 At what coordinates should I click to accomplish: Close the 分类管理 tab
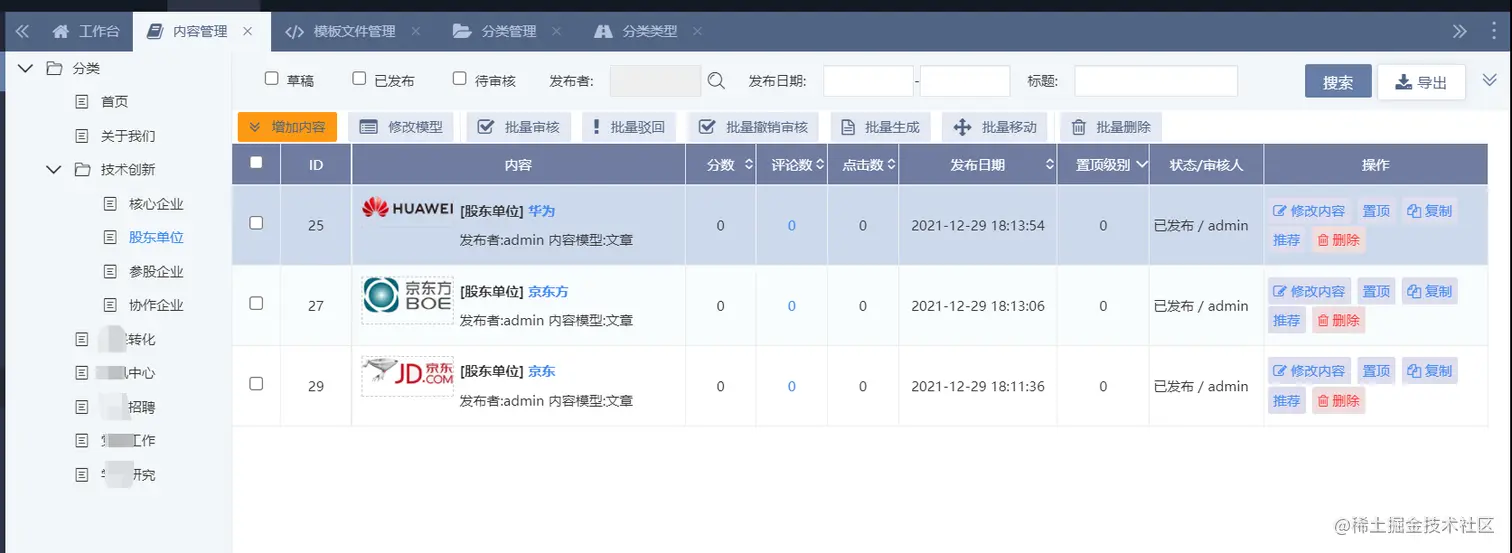[556, 31]
